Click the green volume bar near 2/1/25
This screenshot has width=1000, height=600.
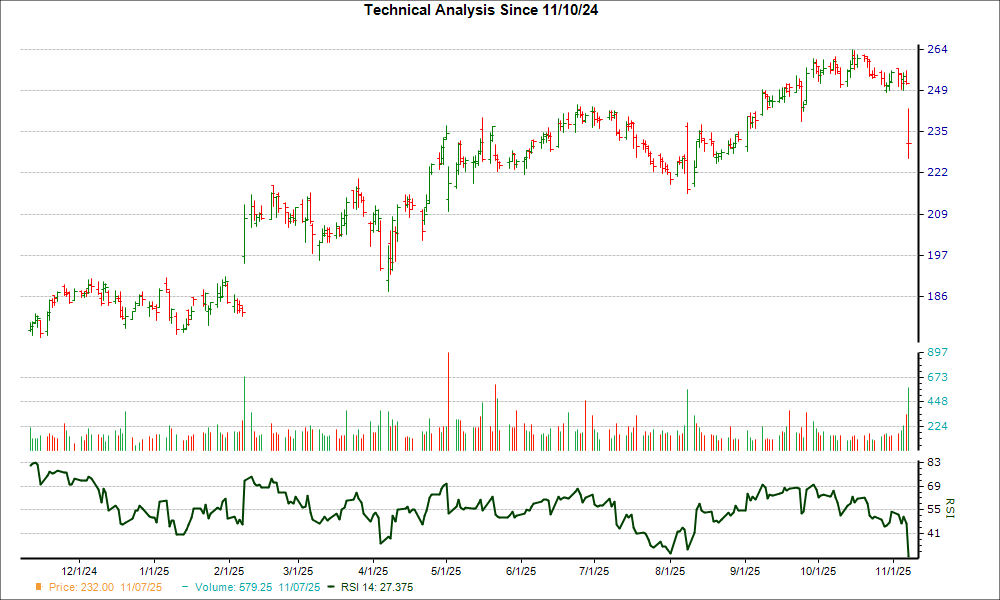pos(243,405)
